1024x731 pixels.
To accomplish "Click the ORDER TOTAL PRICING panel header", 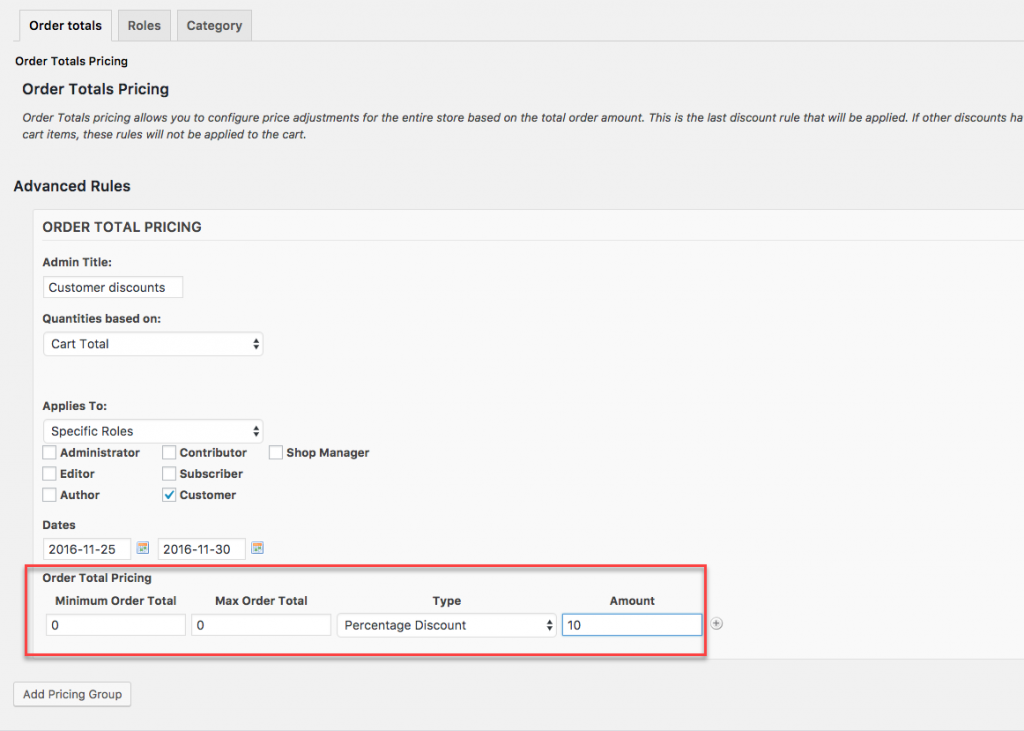I will coord(122,227).
